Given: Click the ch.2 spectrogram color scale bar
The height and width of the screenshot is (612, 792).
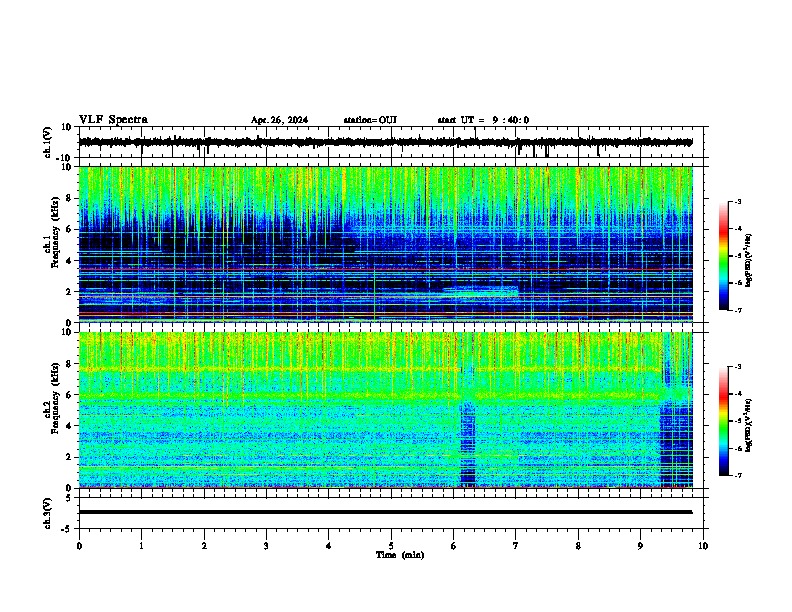Looking at the screenshot, I should tap(724, 421).
